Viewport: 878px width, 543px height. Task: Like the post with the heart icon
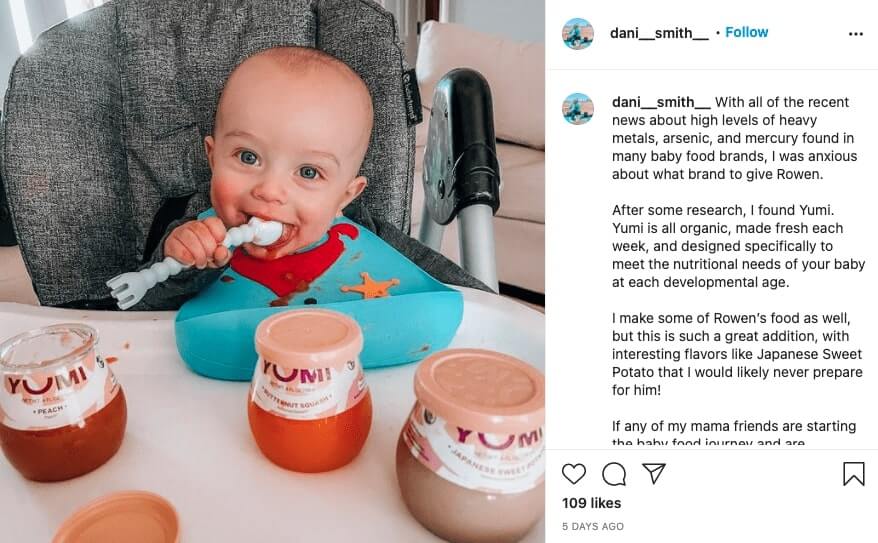pyautogui.click(x=573, y=474)
